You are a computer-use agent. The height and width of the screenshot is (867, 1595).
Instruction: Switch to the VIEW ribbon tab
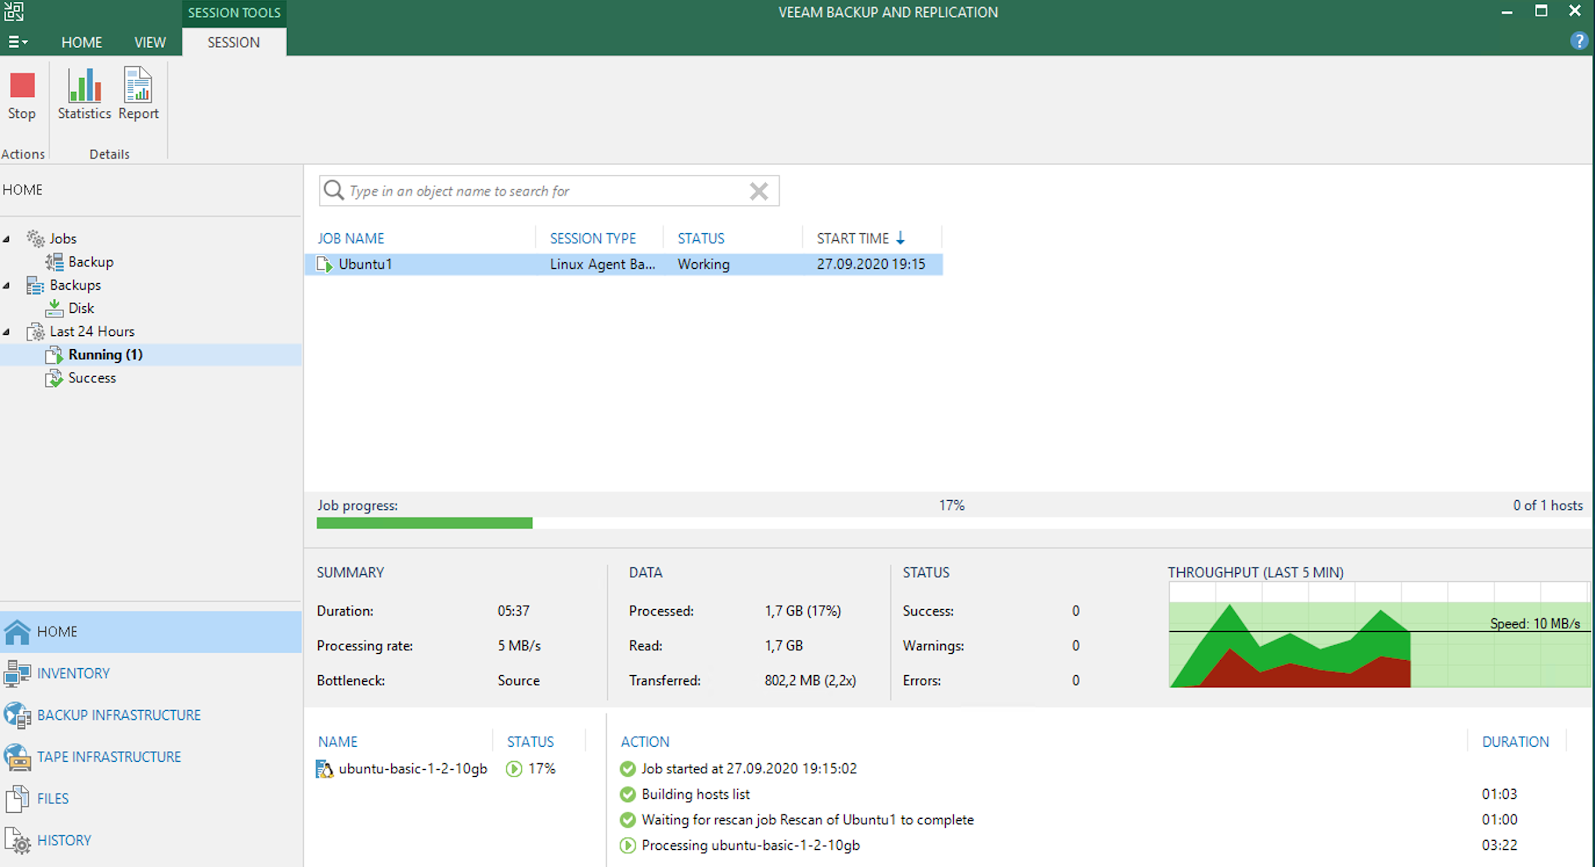(150, 42)
